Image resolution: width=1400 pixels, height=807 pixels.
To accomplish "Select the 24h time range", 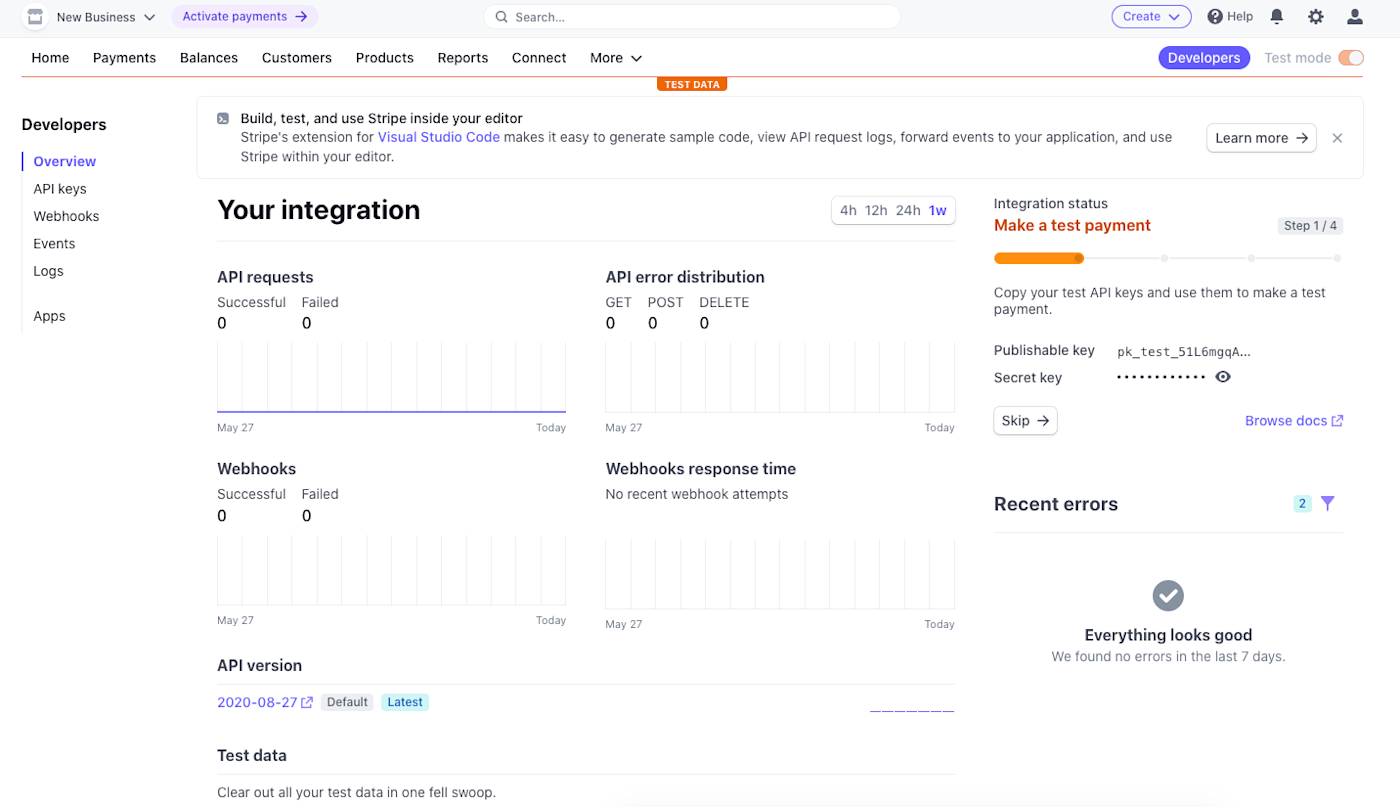I will coord(908,210).
